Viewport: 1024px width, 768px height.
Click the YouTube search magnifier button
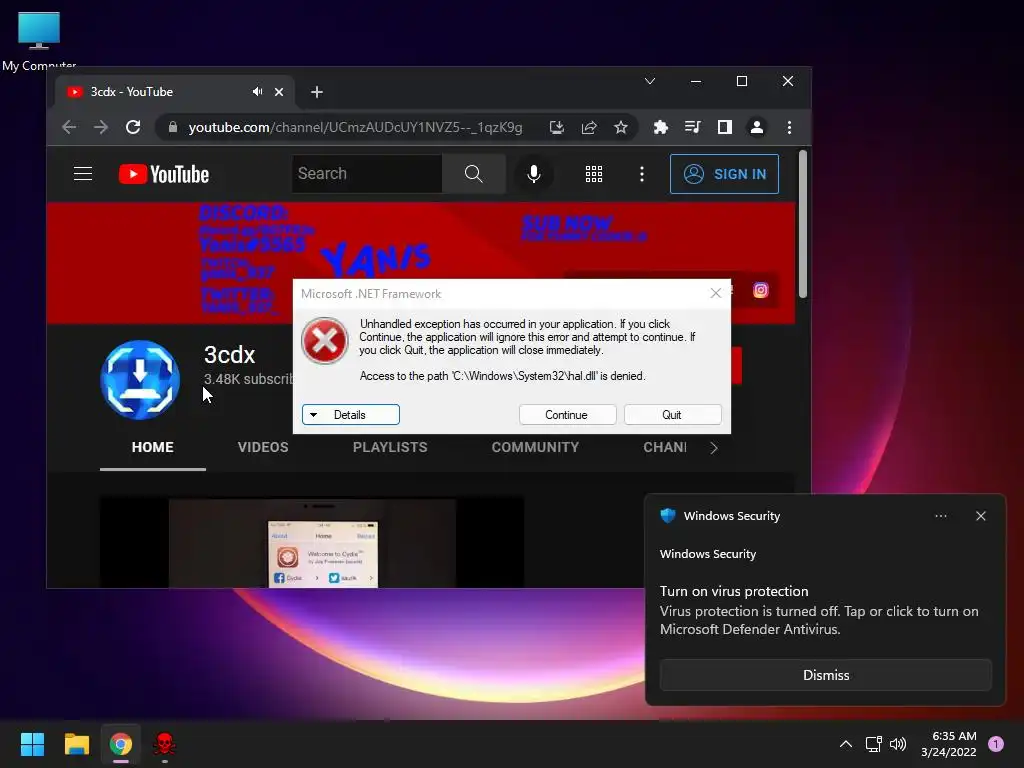(473, 174)
